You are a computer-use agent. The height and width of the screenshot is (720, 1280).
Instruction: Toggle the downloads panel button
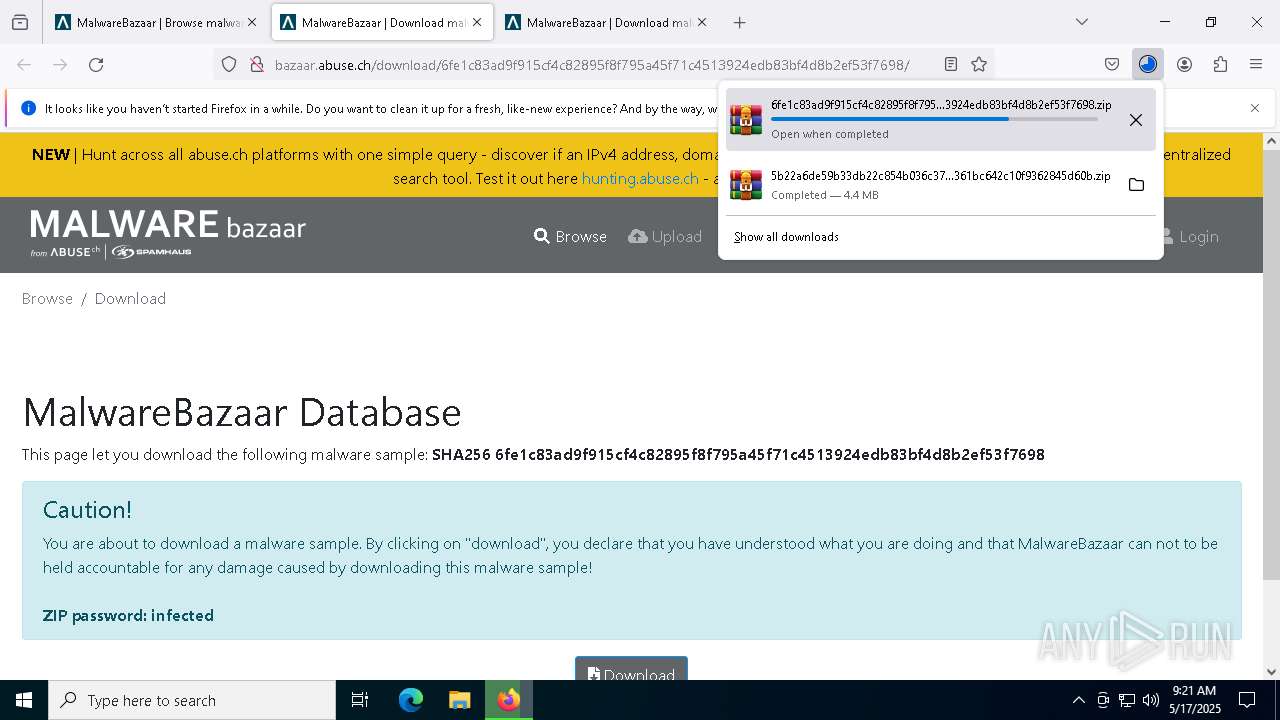click(x=1148, y=64)
